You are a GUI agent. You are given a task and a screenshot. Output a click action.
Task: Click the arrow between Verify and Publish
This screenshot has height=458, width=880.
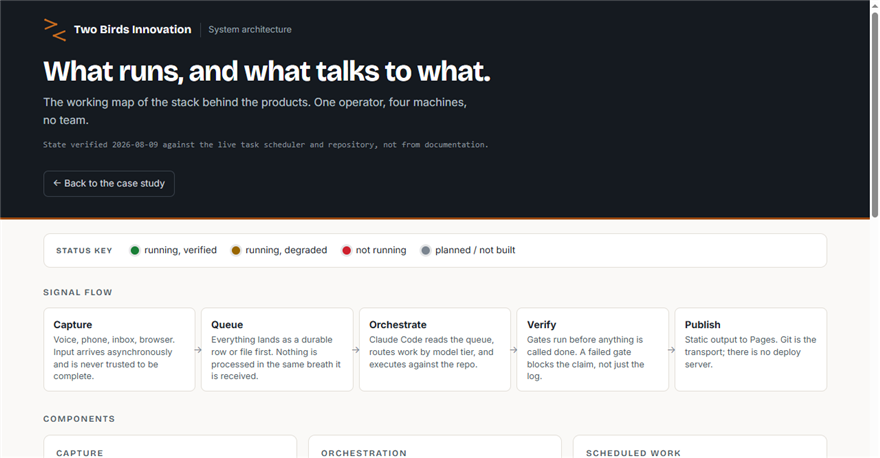pos(671,350)
